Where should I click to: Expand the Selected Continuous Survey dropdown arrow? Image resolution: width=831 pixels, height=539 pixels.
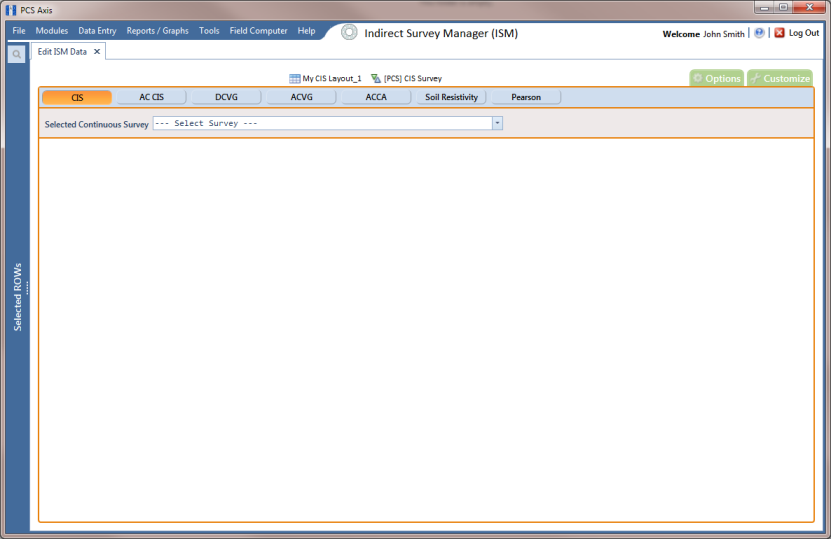(497, 123)
